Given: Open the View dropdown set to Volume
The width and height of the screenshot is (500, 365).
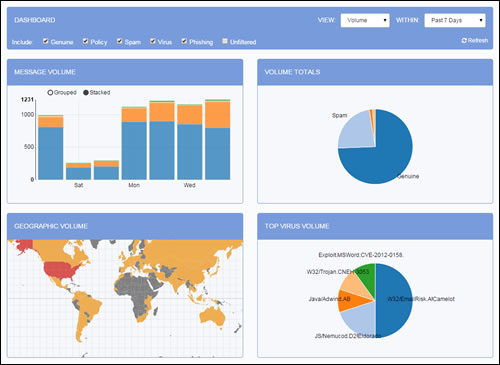Looking at the screenshot, I should pyautogui.click(x=365, y=20).
